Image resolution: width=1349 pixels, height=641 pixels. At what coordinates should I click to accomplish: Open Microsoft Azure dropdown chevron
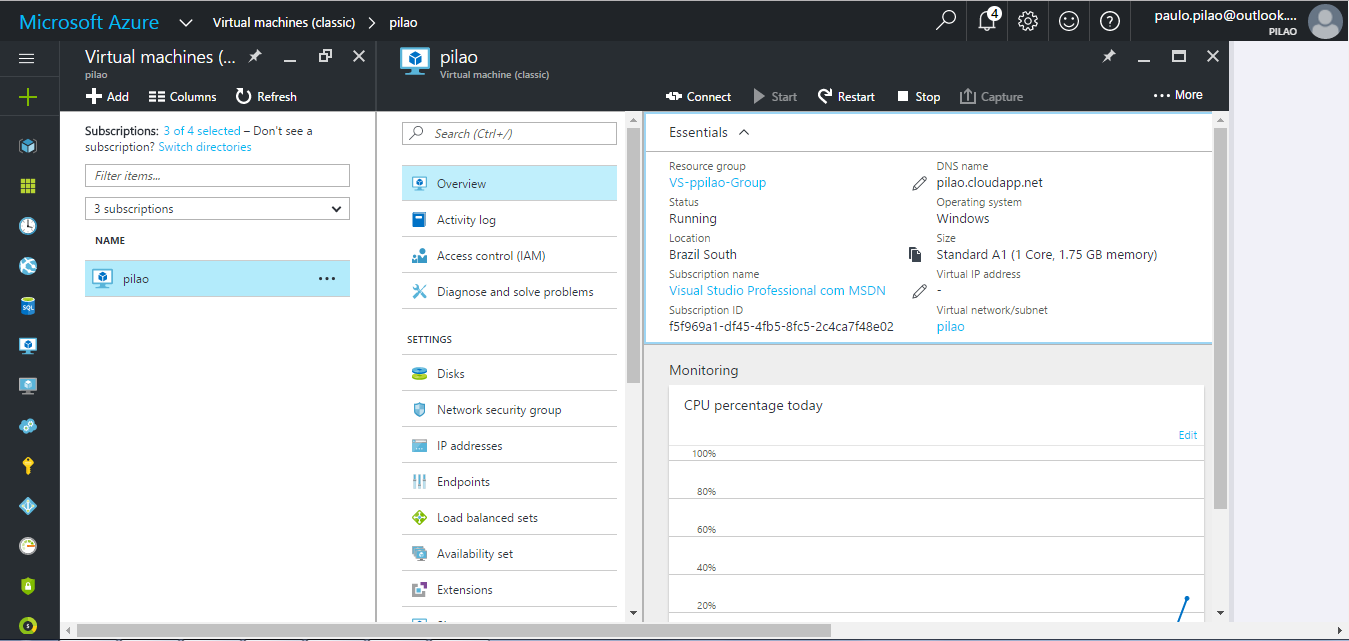tap(186, 22)
